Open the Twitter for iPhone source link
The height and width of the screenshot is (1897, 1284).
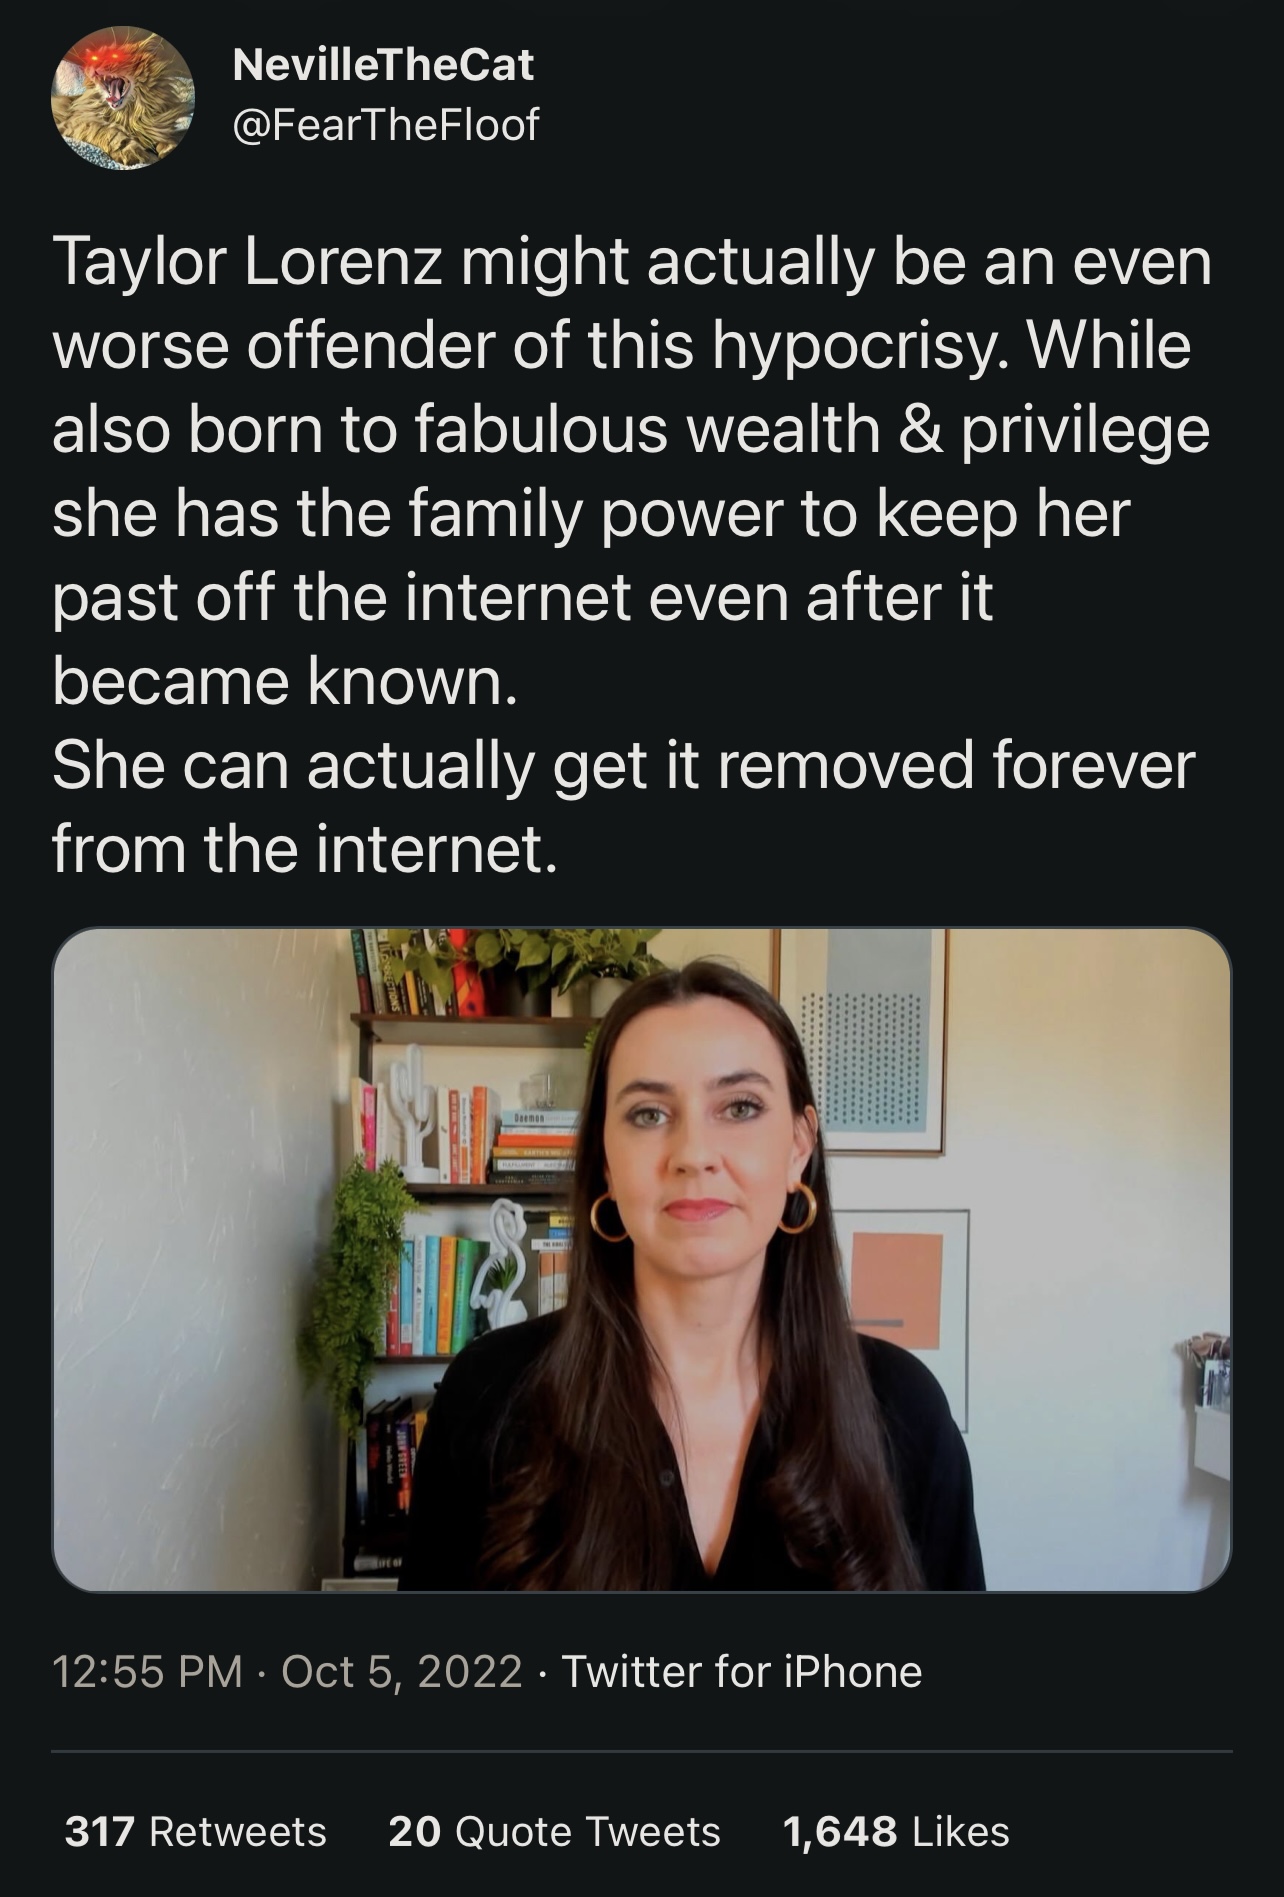pos(742,1671)
